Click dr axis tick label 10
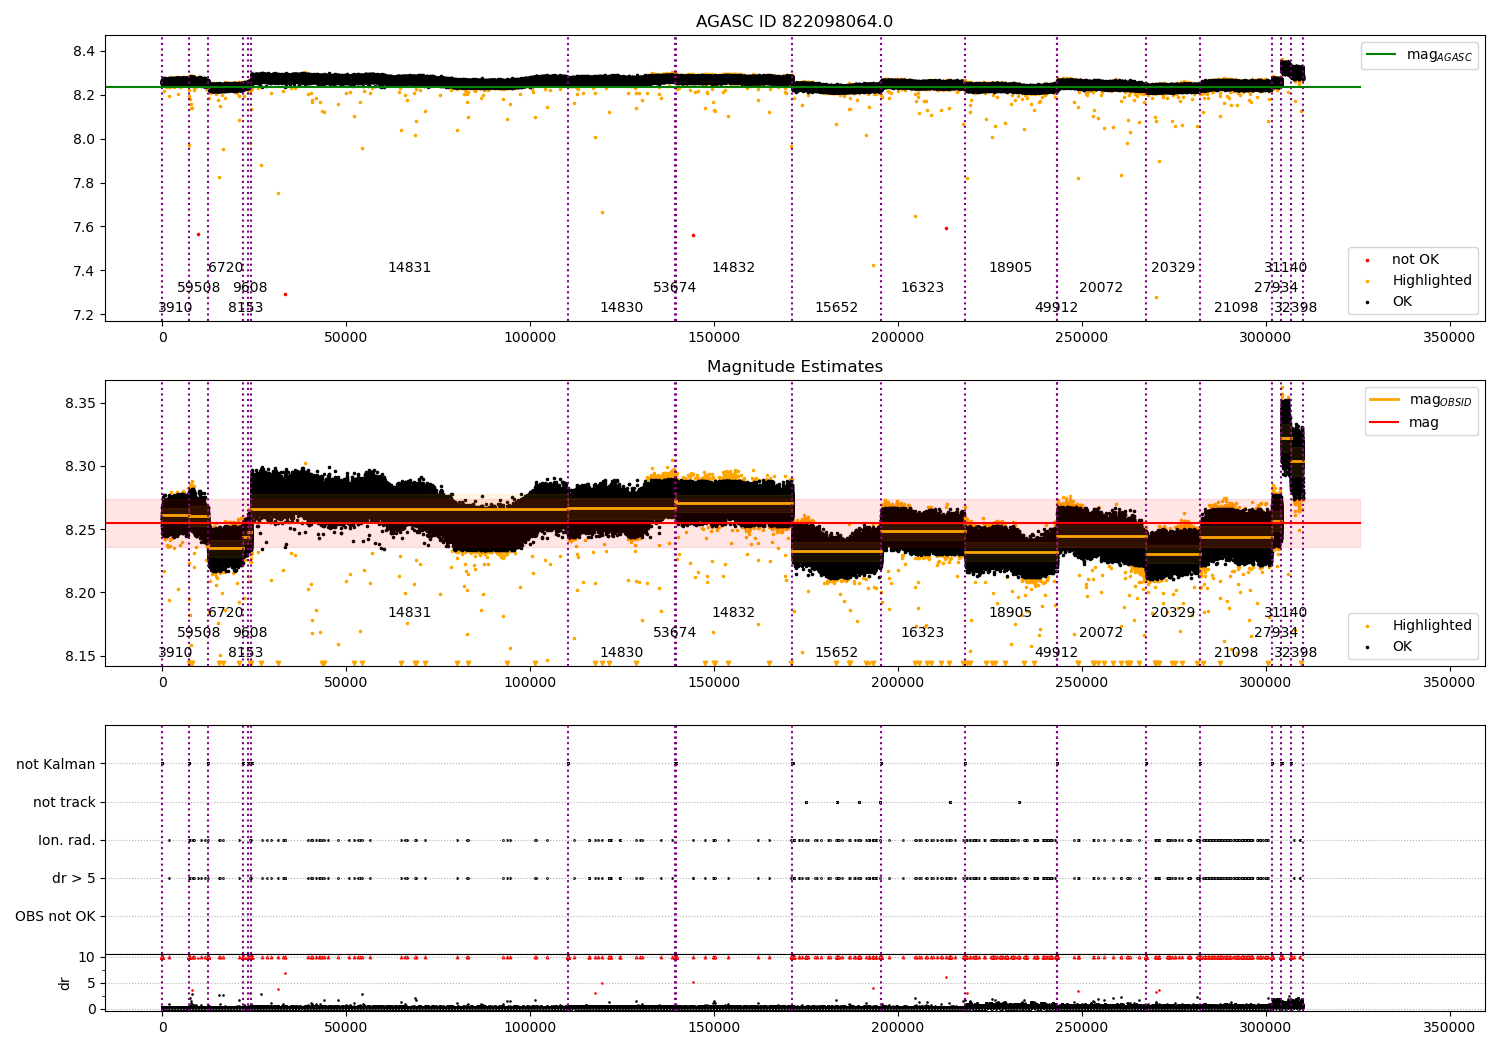The image size is (1500, 1050). click(87, 957)
